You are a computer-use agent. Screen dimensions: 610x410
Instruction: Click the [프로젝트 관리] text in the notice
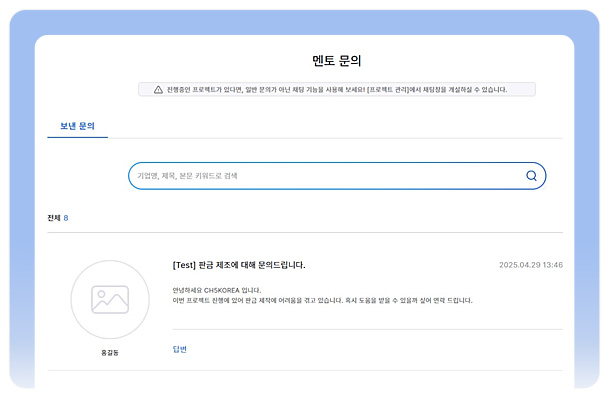pos(392,89)
